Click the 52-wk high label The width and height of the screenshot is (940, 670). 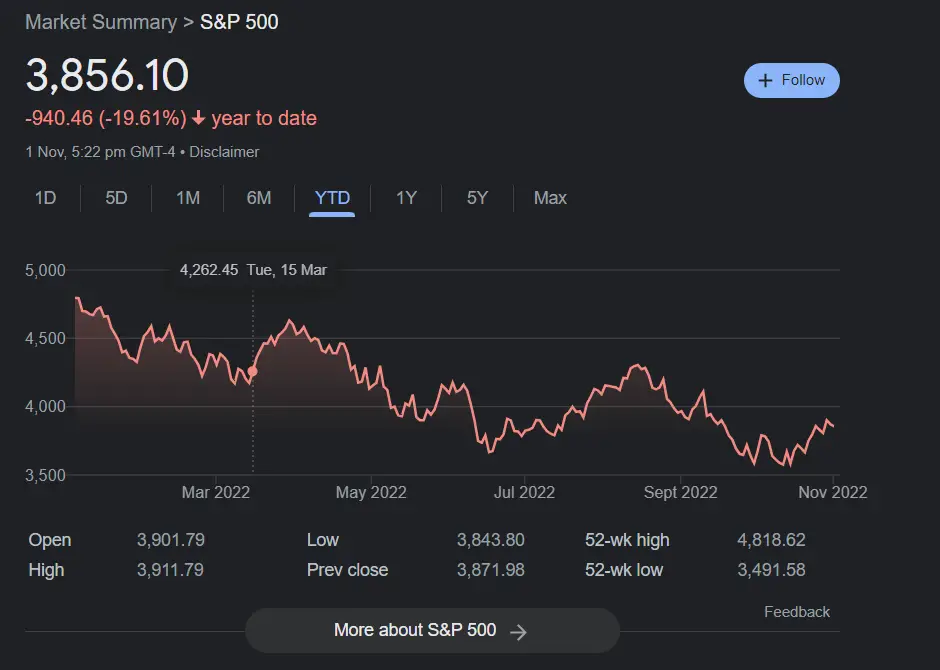627,540
